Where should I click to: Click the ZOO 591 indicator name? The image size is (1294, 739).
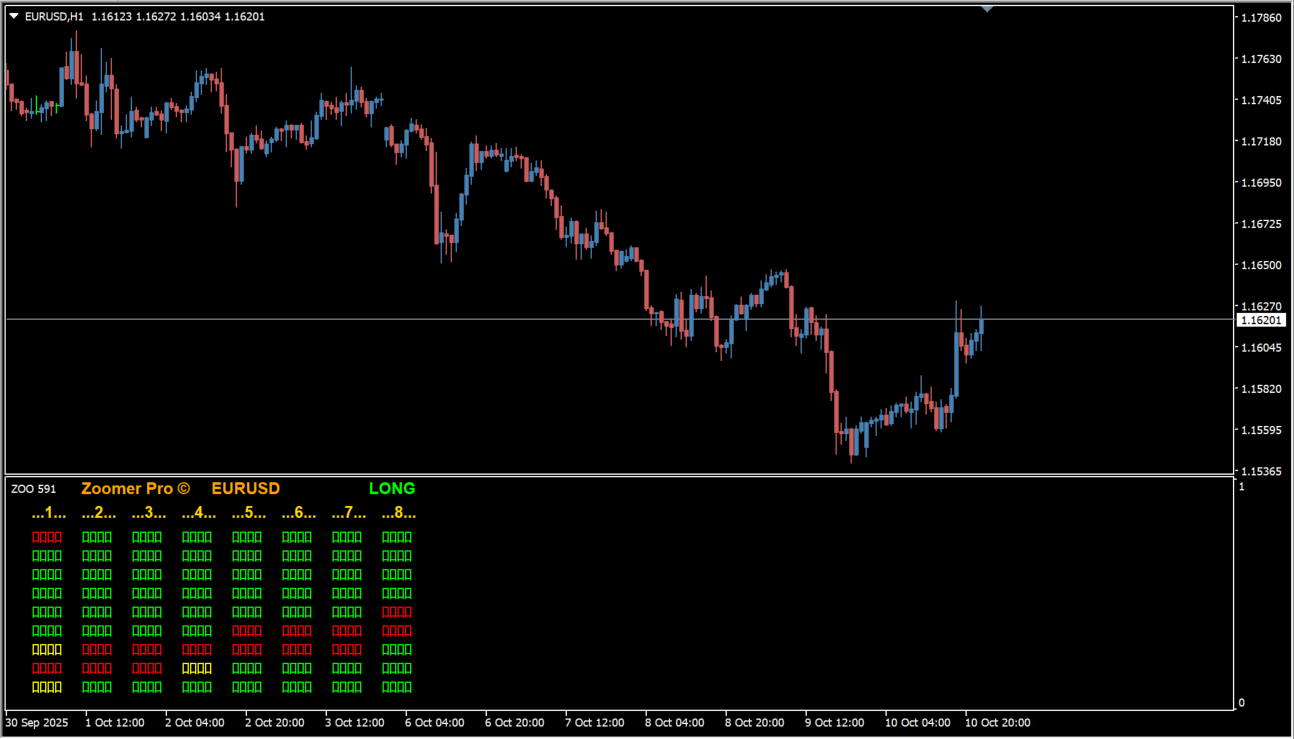click(x=34, y=490)
